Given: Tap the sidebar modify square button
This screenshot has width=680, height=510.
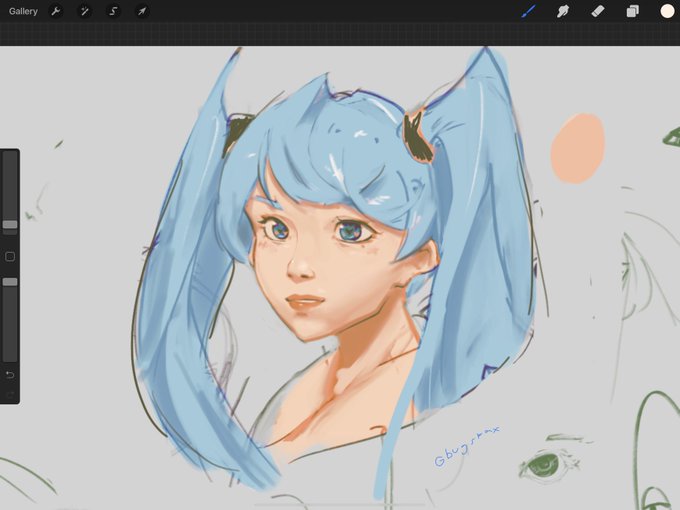Looking at the screenshot, I should pyautogui.click(x=10, y=257).
